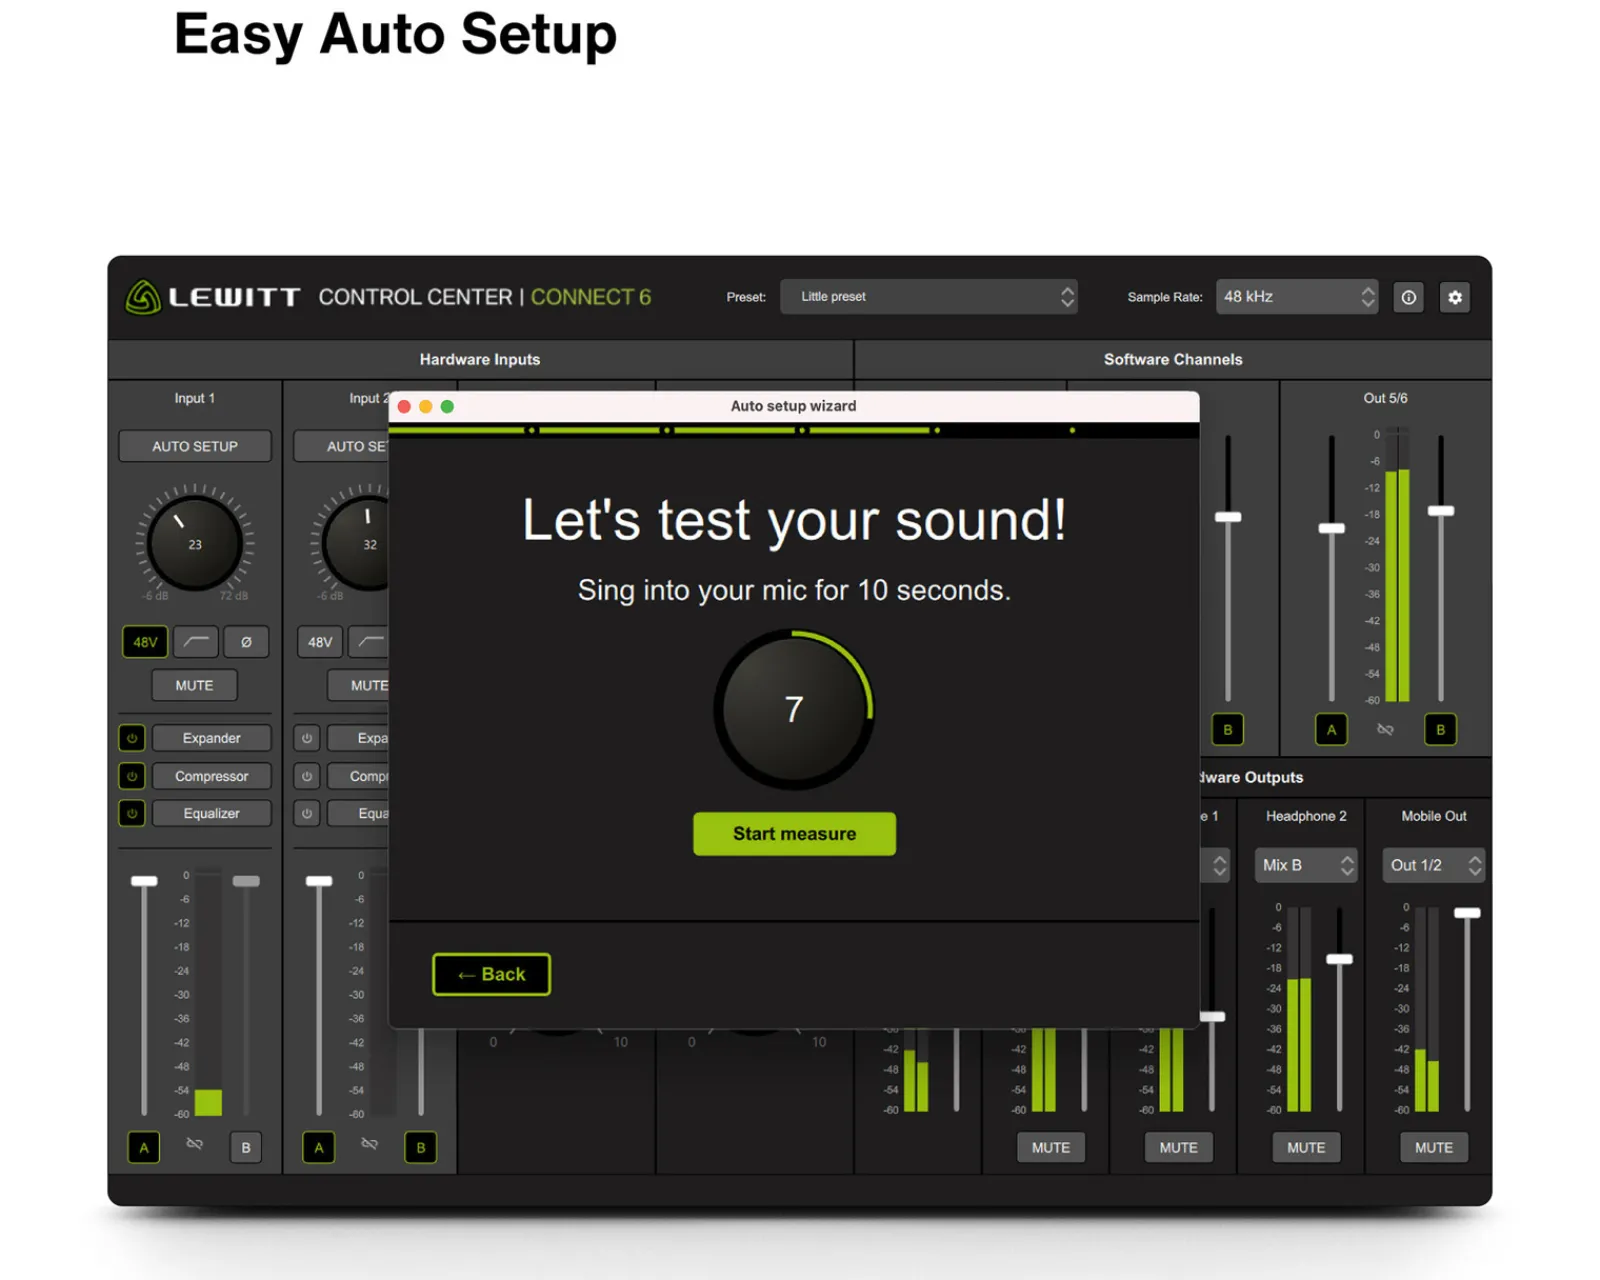Toggle Mix A button on Input 1
The image size is (1600, 1280).
point(144,1148)
